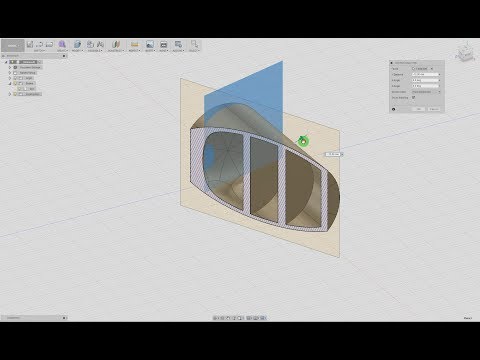Toggle the Show Hatching checkbox
The image size is (480, 360).
point(414,97)
